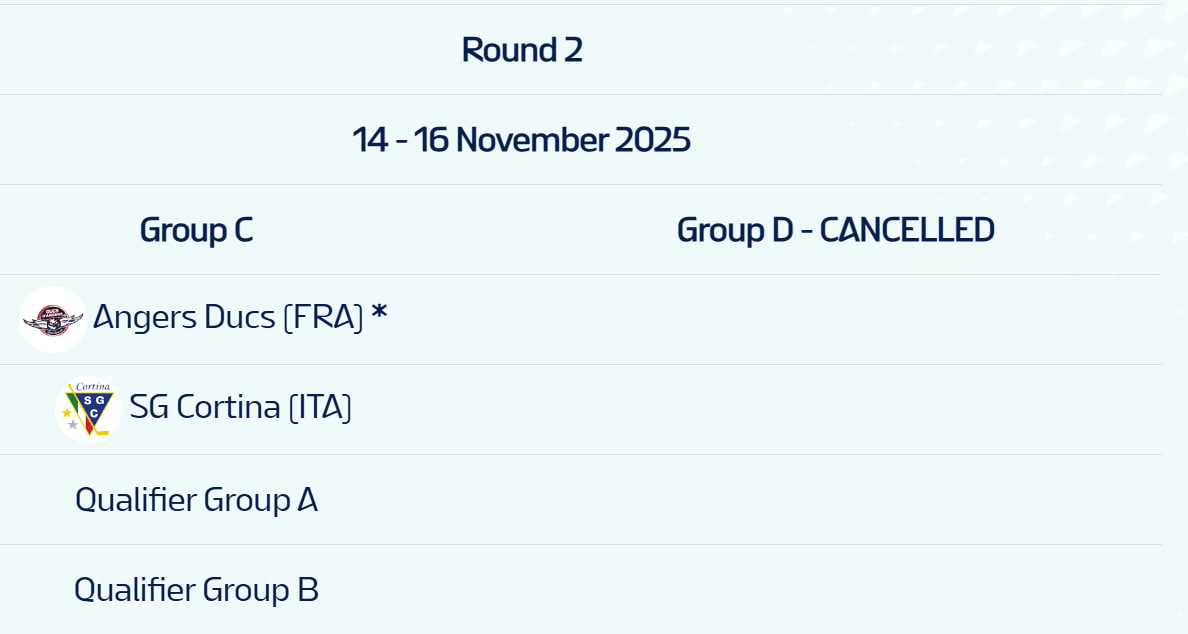The height and width of the screenshot is (634, 1188).
Task: Click empty Group D cell beside SG Cortina
Action: (835, 410)
